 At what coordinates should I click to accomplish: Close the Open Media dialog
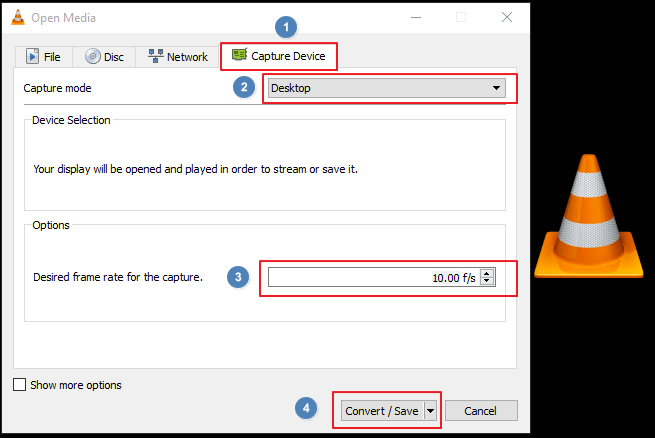point(507,17)
